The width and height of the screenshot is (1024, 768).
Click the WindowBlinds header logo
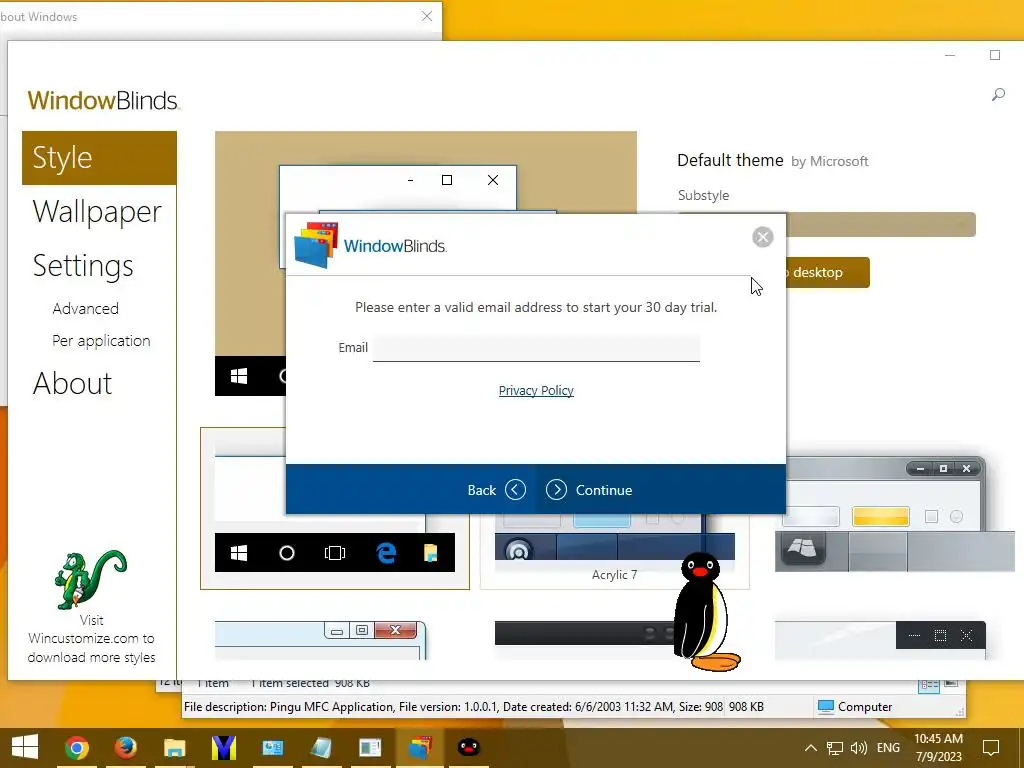click(x=103, y=101)
